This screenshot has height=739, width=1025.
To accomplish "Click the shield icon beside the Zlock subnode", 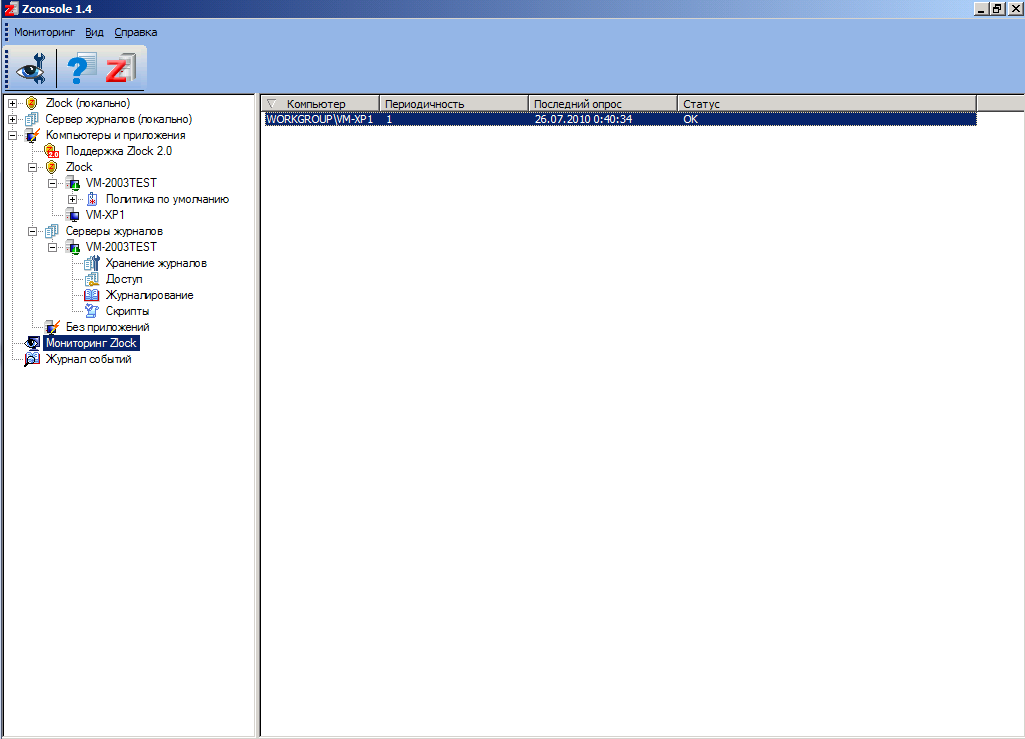I will (x=52, y=167).
